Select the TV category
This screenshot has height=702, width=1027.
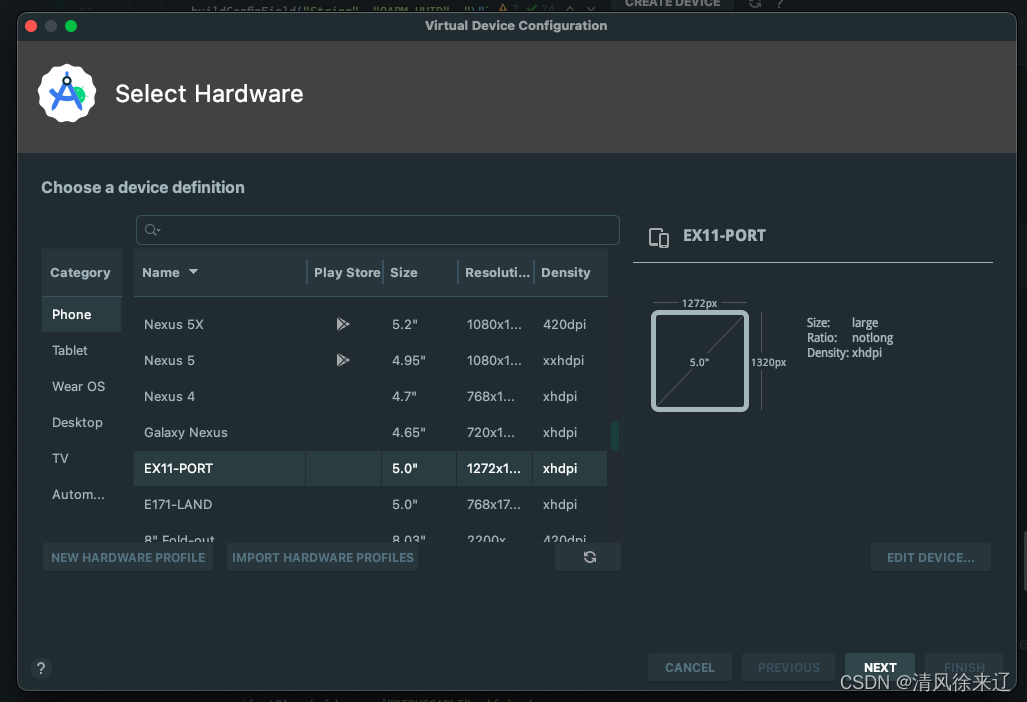(60, 458)
